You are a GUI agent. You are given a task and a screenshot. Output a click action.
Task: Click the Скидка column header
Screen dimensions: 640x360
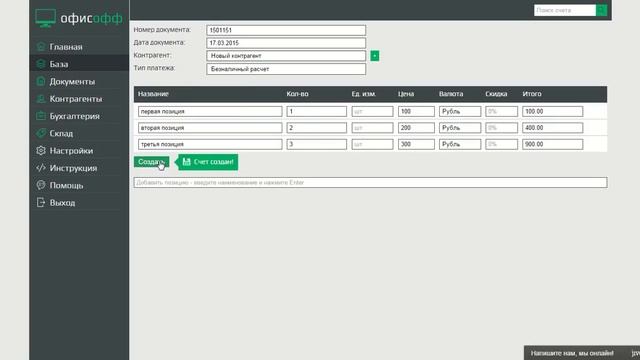coord(496,94)
